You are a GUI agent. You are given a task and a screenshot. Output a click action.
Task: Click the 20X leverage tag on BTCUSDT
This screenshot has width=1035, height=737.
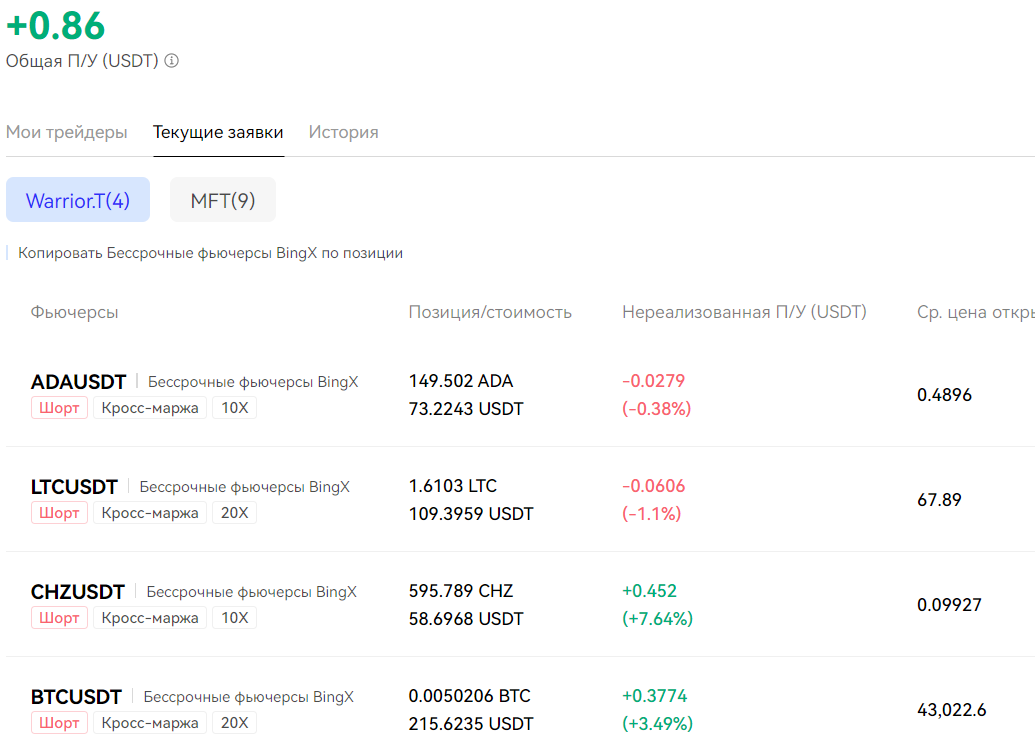click(234, 723)
